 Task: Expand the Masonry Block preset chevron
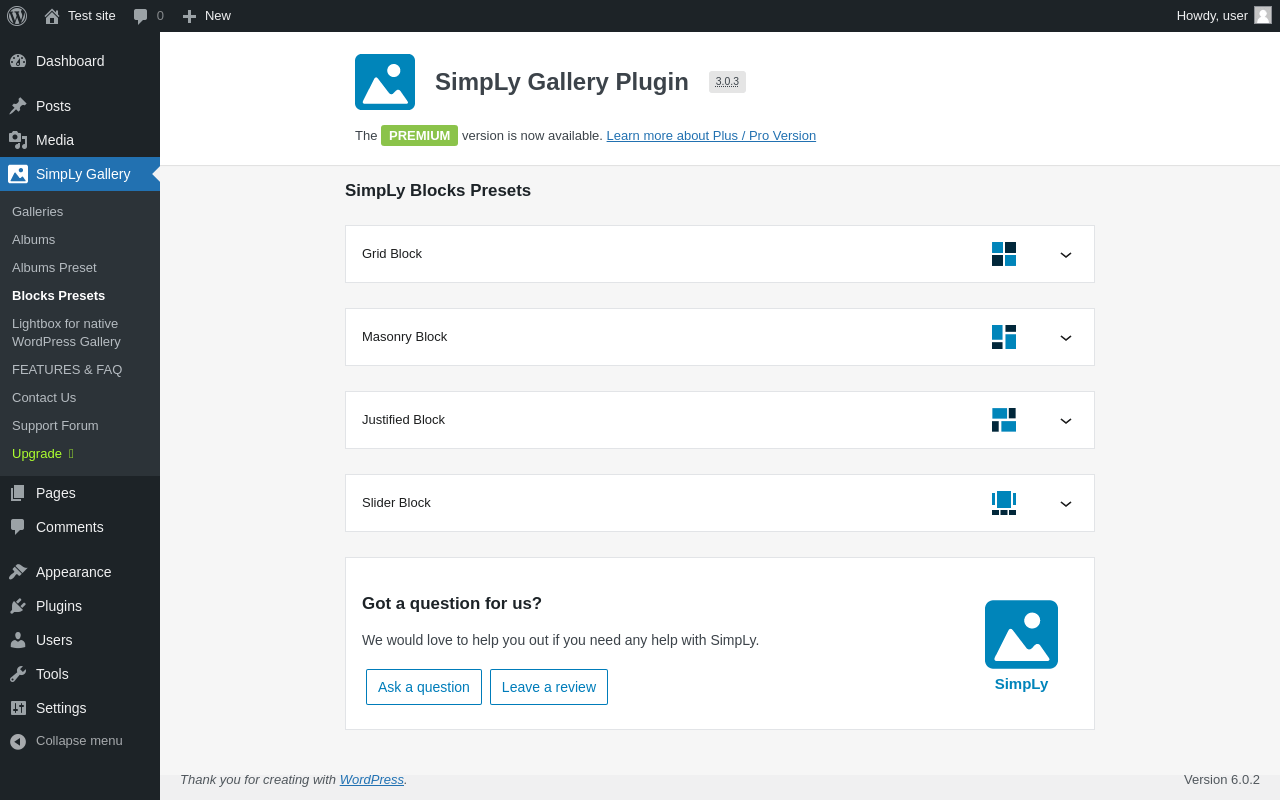[x=1066, y=338]
